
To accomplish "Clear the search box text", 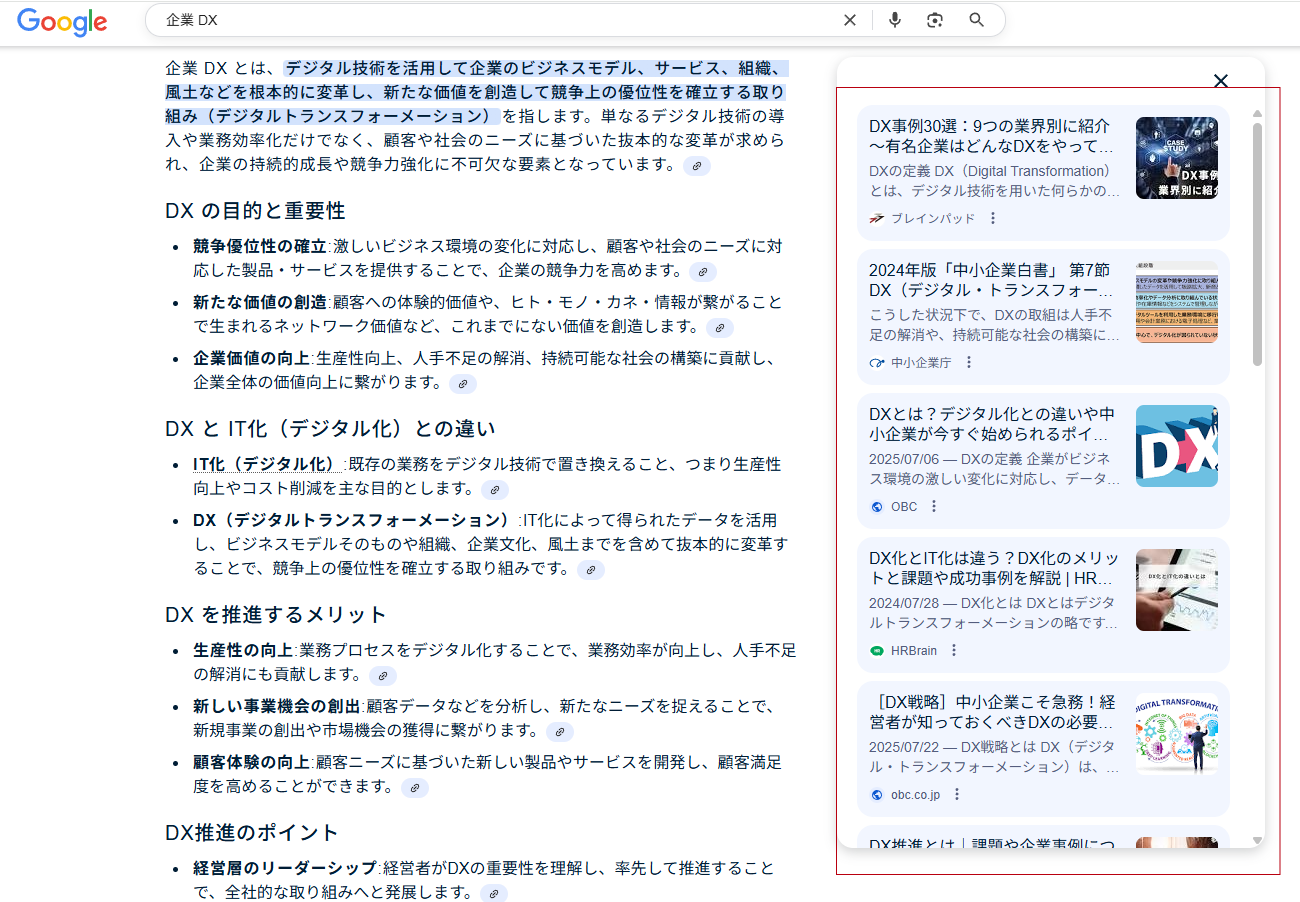I will pos(849,20).
